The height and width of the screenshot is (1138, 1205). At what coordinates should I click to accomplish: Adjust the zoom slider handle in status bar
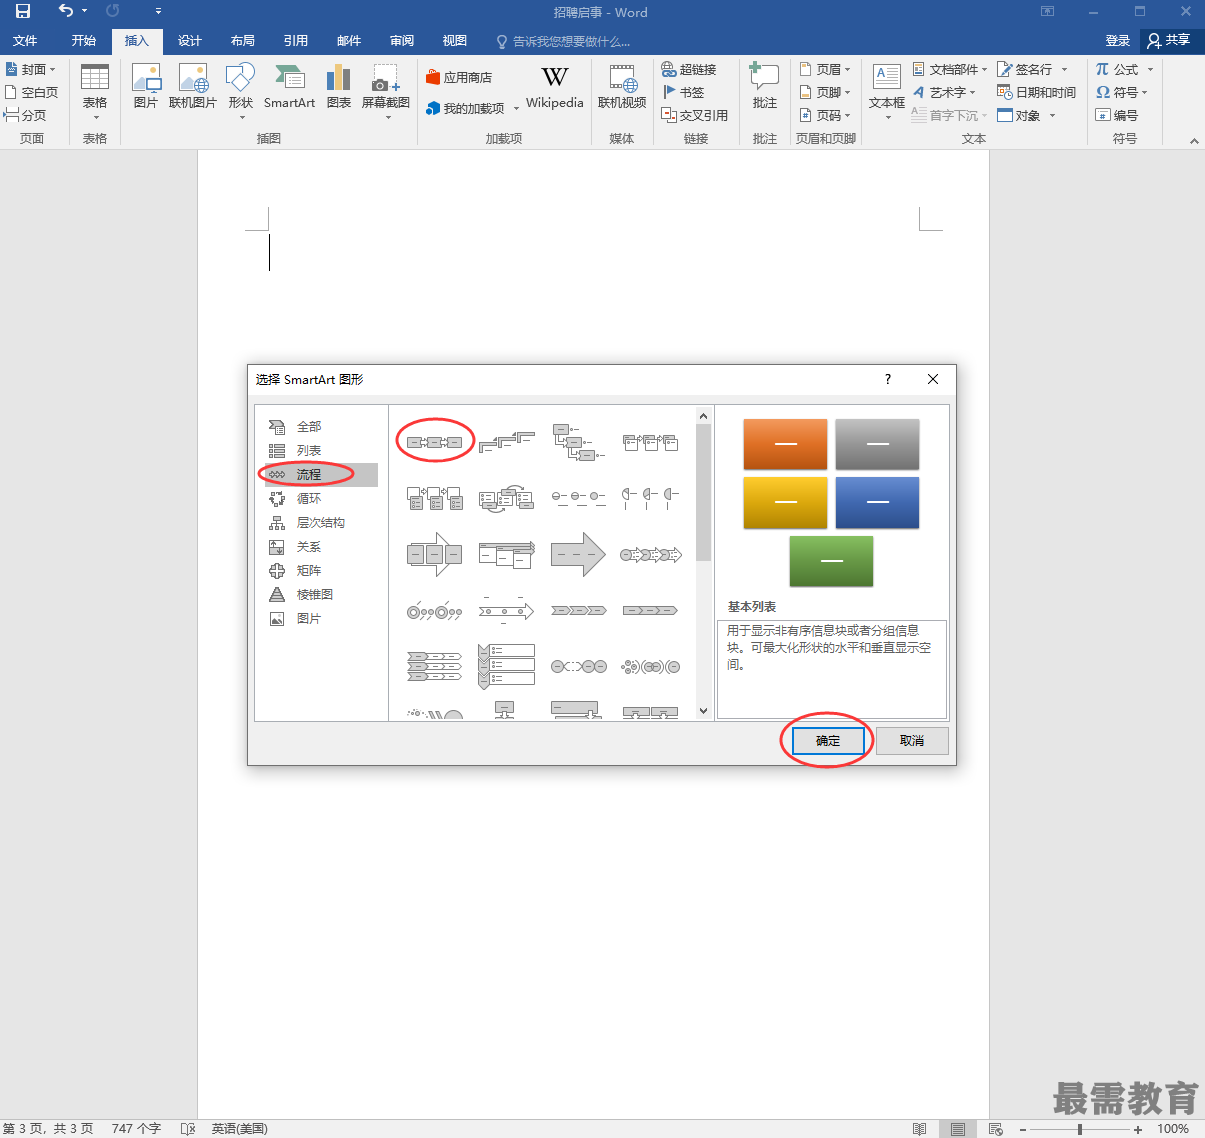[1080, 1129]
